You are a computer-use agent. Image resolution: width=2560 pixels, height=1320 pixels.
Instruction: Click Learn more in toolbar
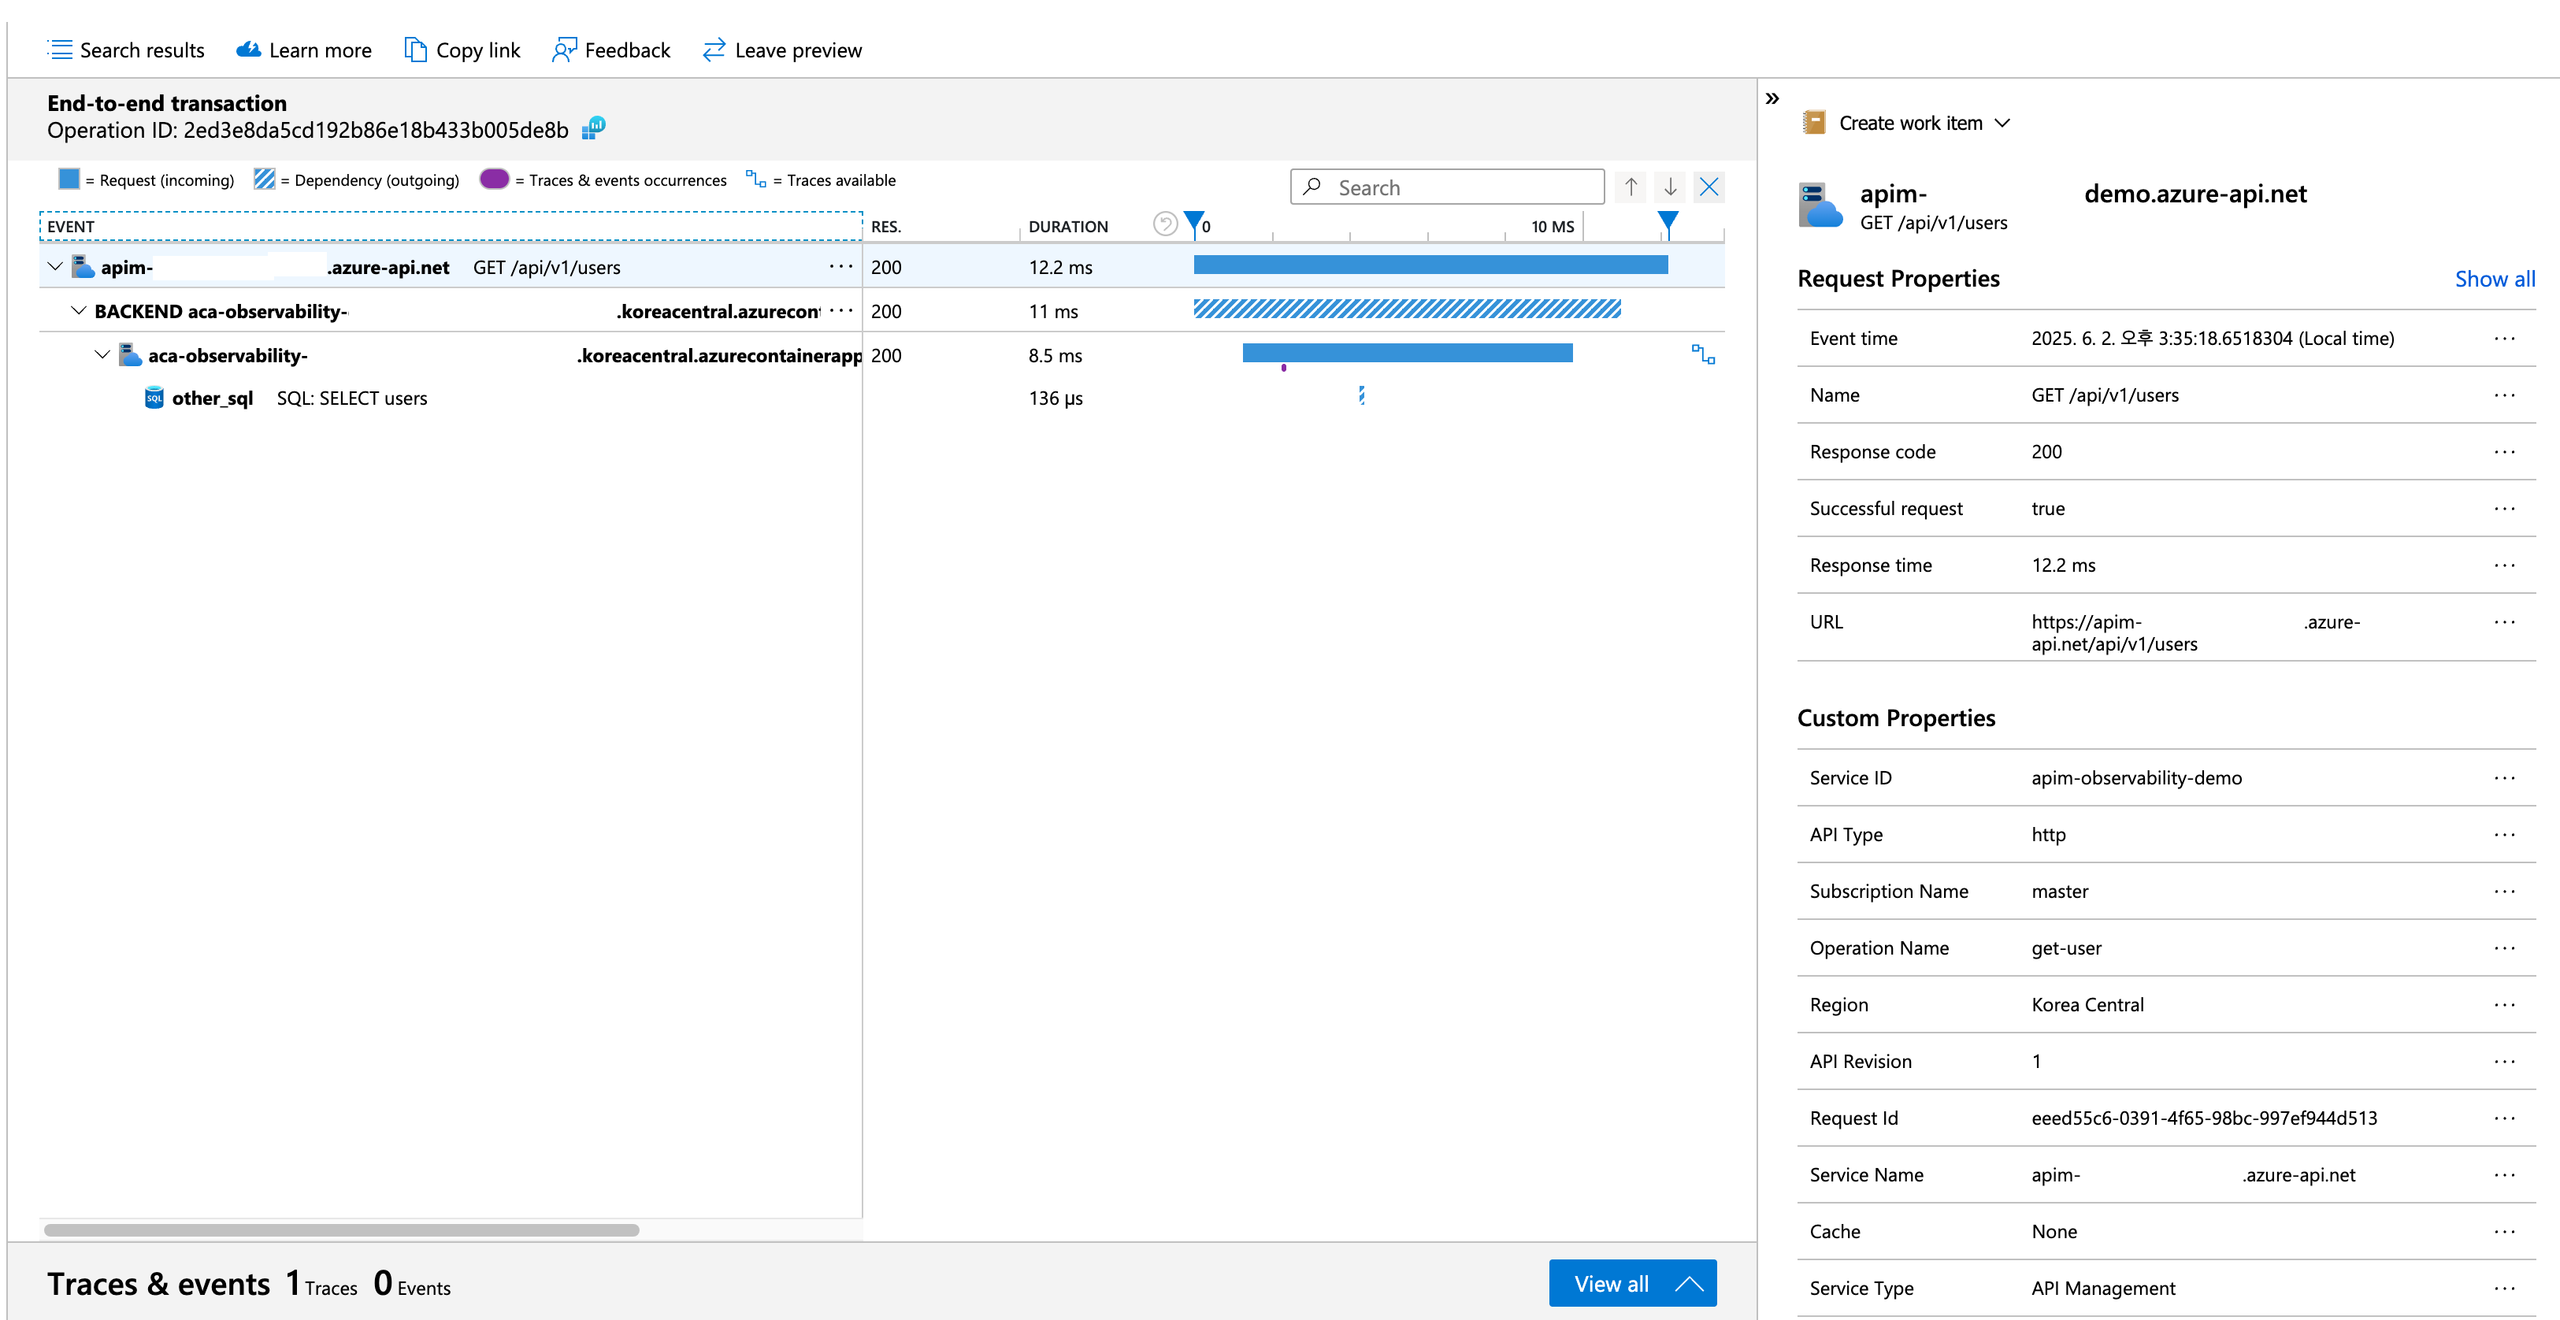click(303, 50)
